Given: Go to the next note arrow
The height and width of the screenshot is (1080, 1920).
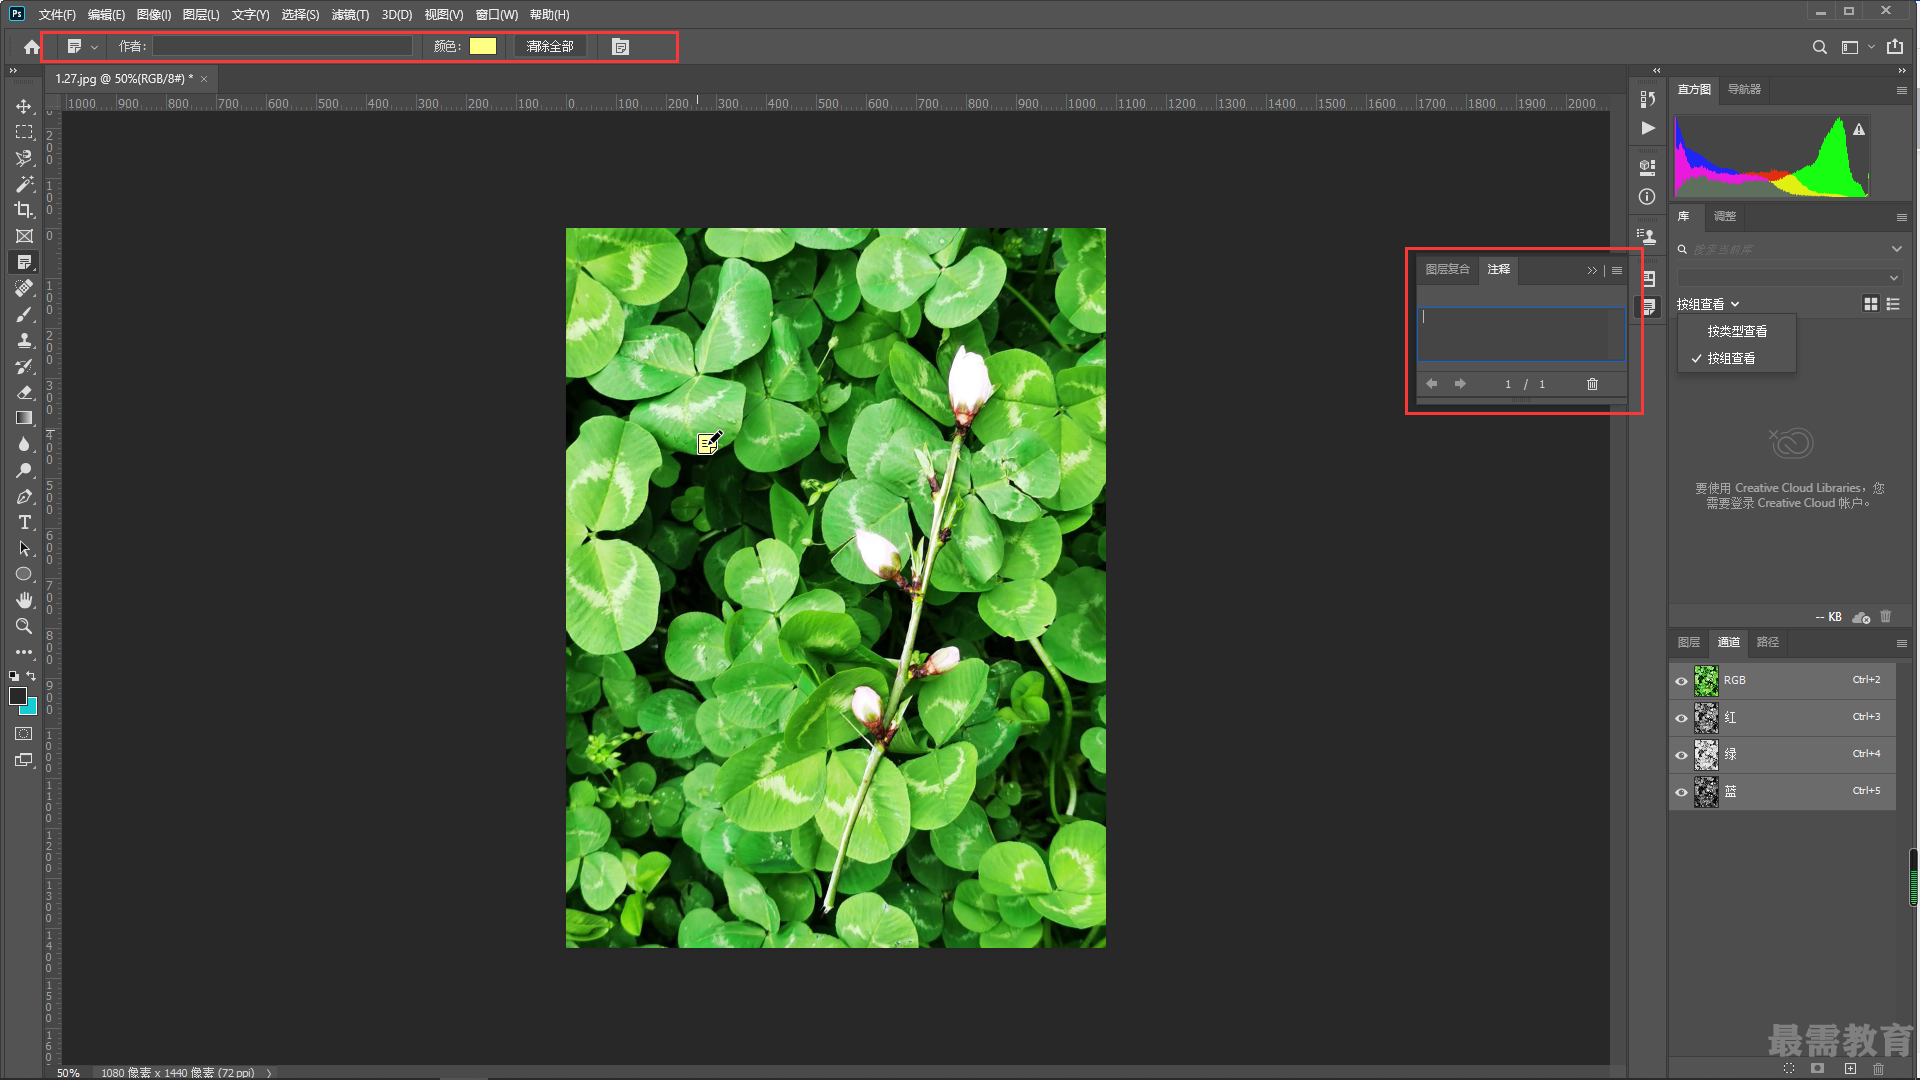Looking at the screenshot, I should coord(1460,384).
